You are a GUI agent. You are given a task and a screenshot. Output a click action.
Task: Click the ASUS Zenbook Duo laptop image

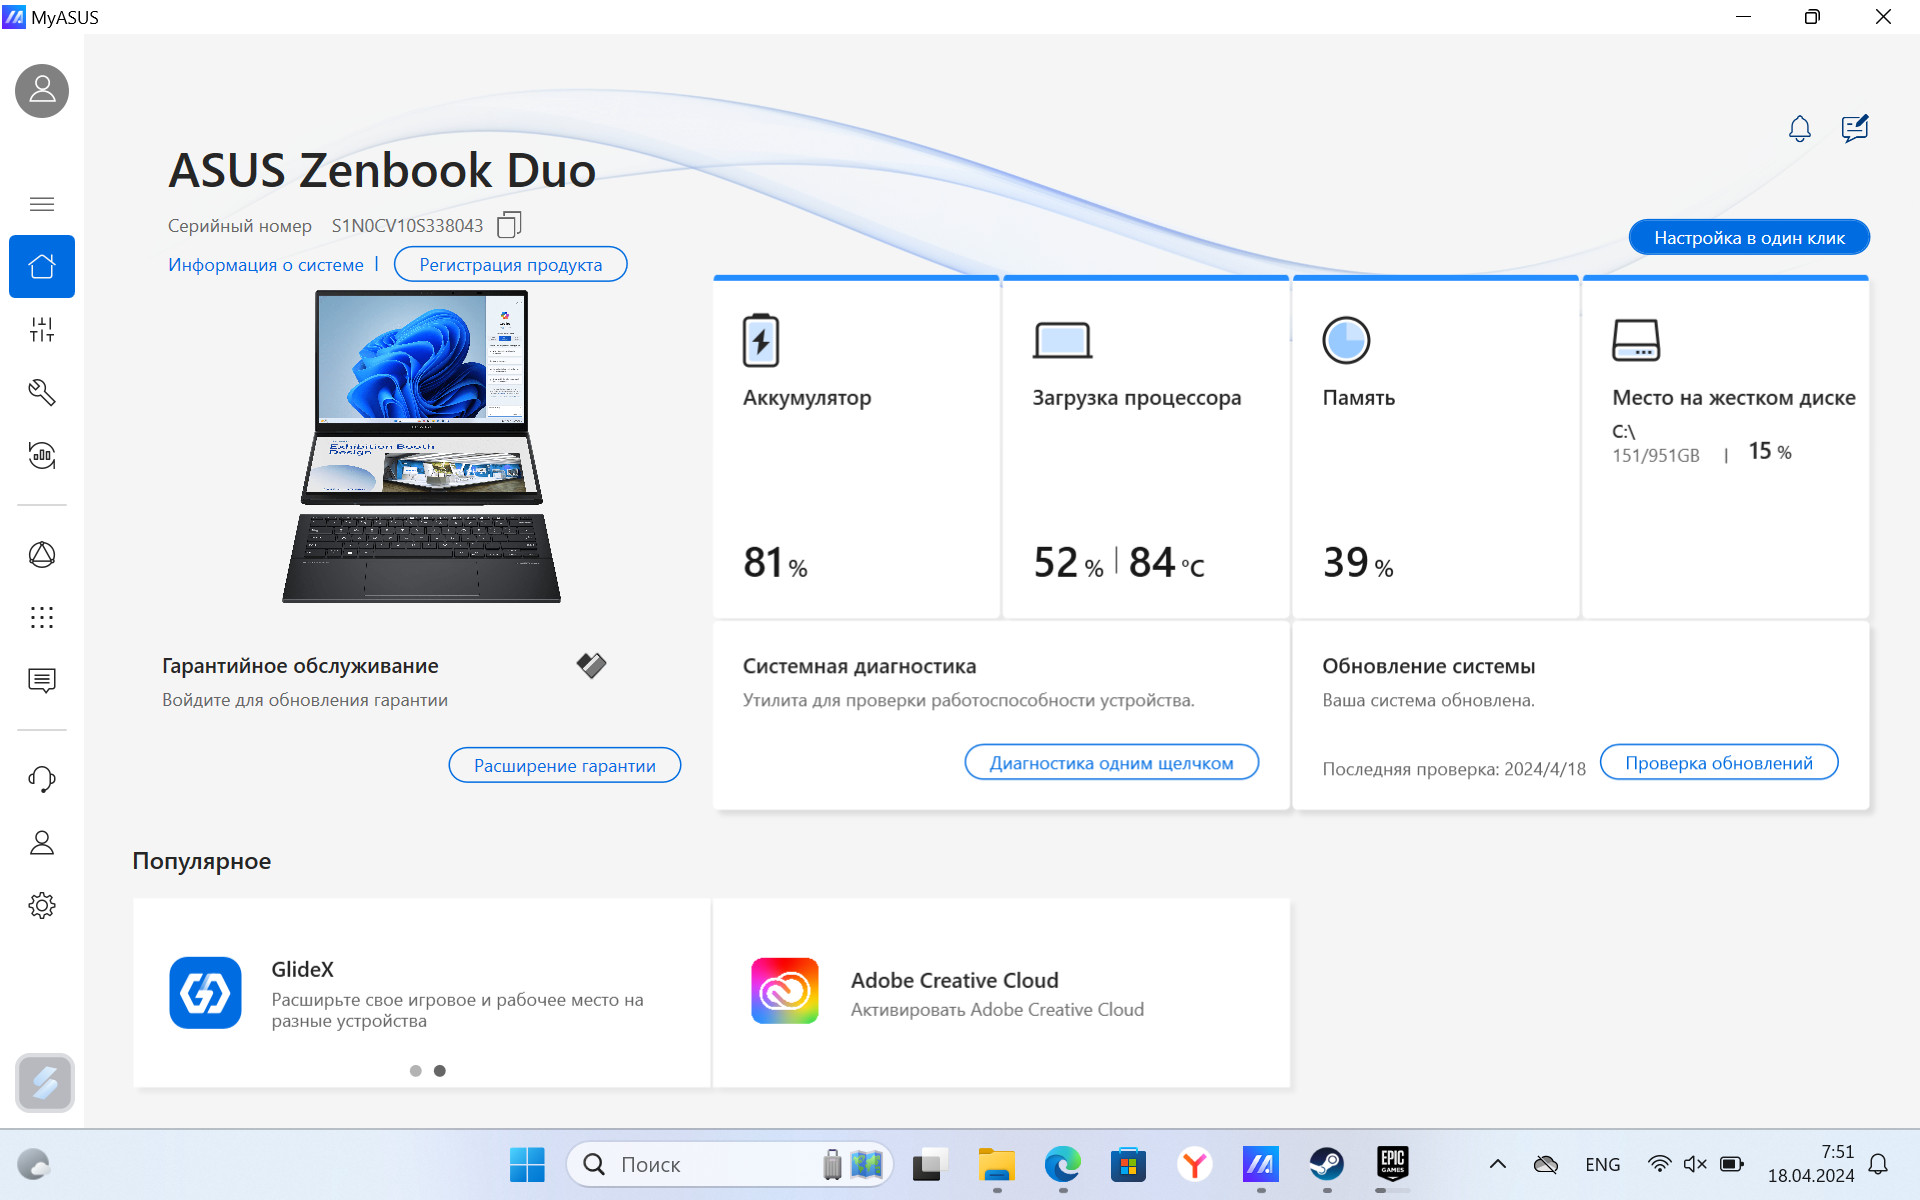point(421,446)
